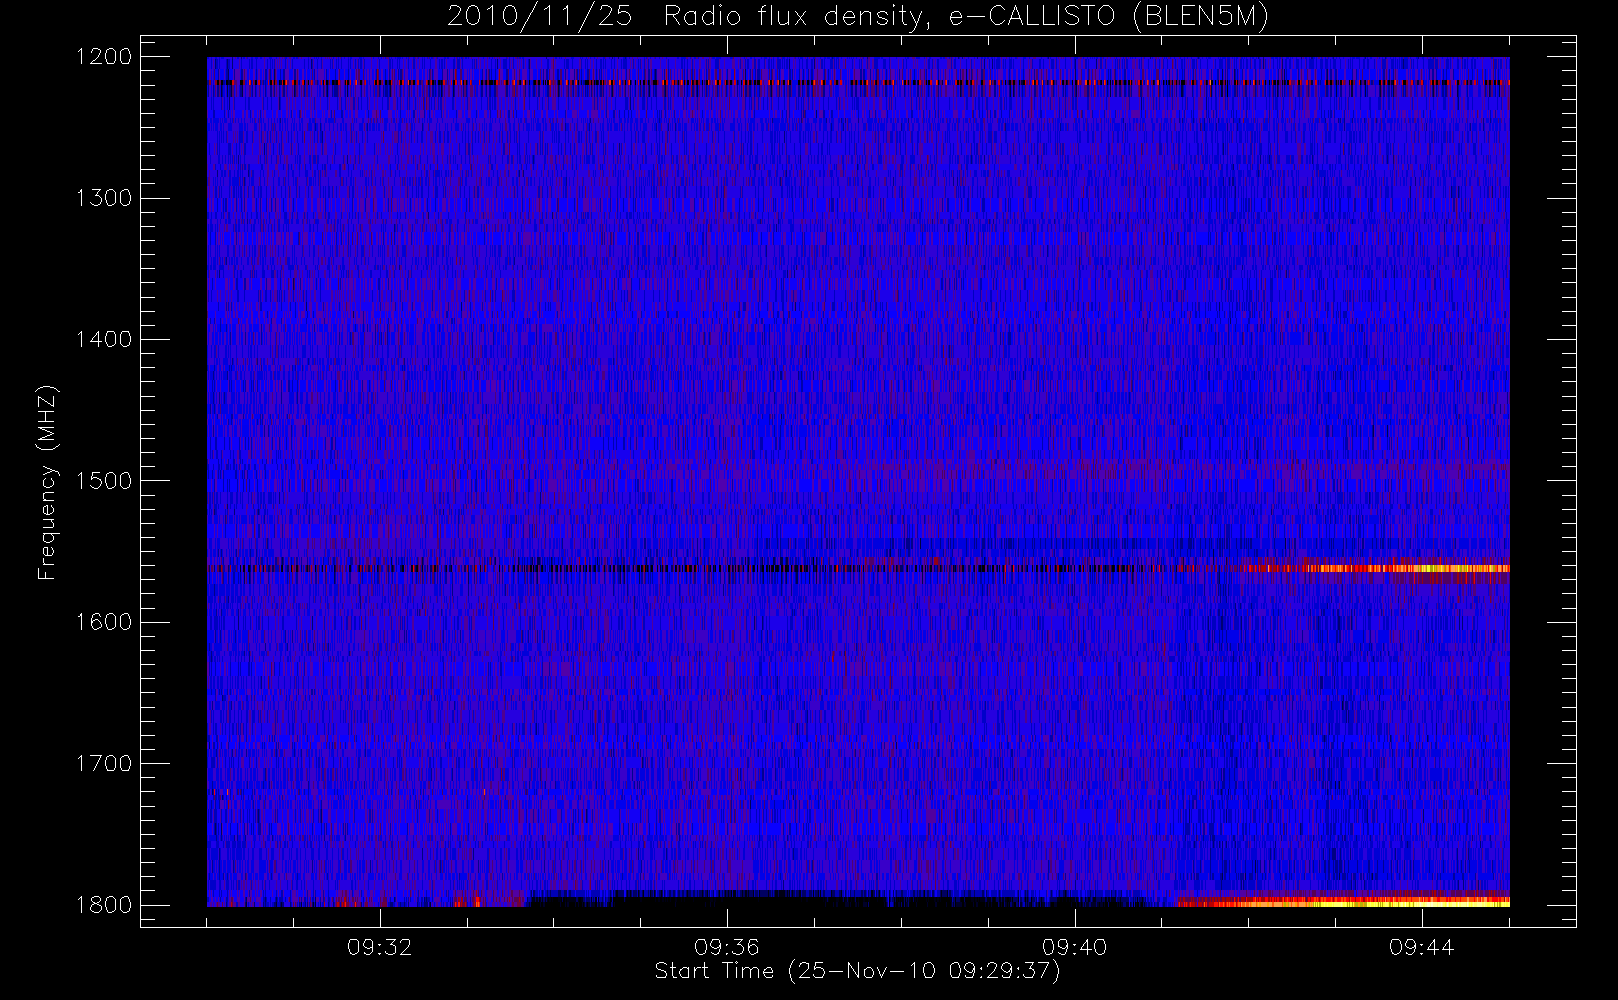Select the 1700 frequency tick label

104,764
